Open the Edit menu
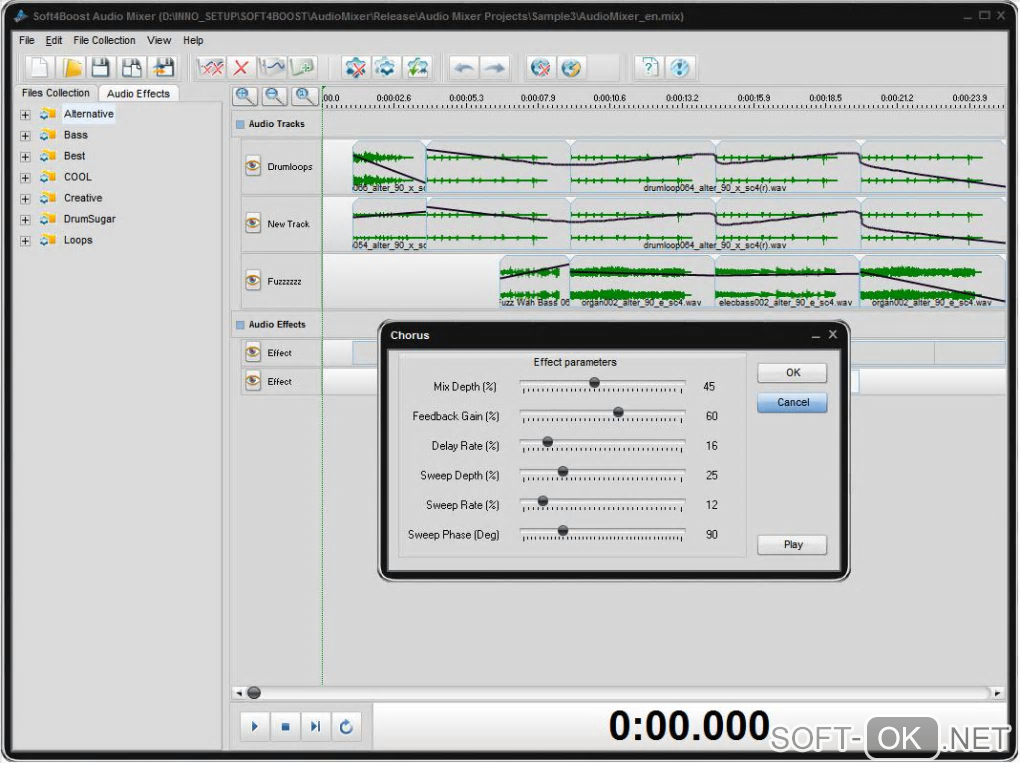Screen dimensions: 1020x763 pyautogui.click(x=53, y=40)
